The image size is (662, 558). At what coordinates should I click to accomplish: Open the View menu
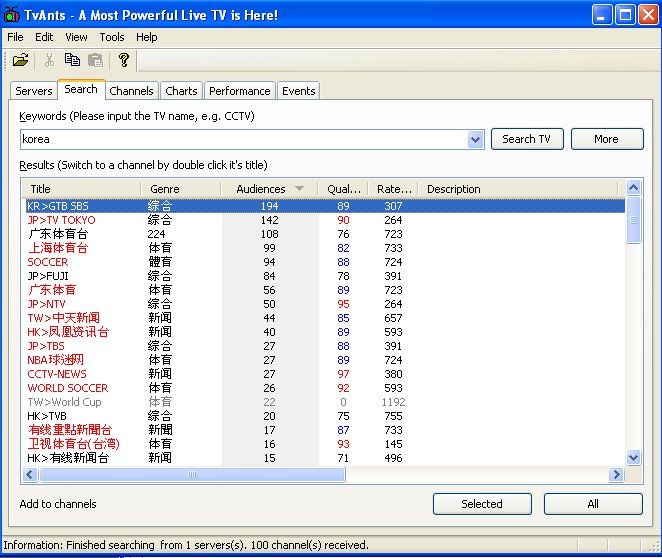[x=76, y=37]
